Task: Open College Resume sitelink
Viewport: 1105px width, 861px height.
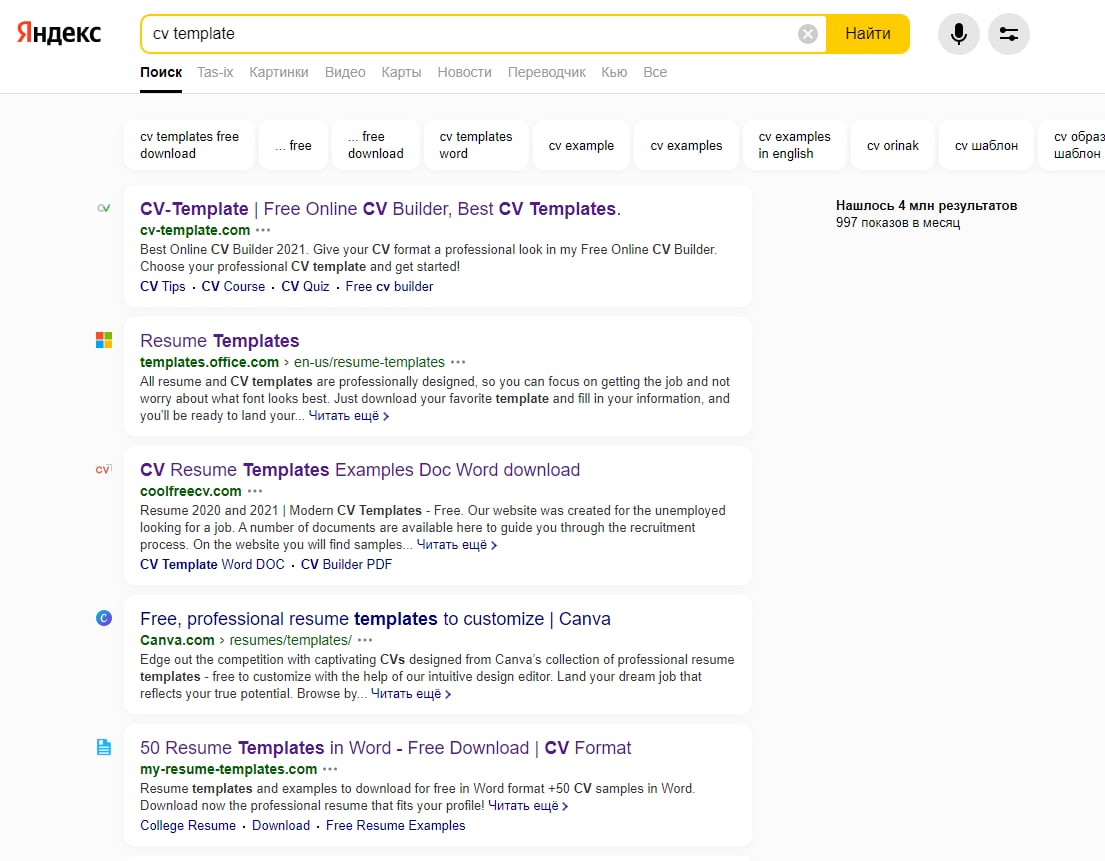Action: pos(187,826)
